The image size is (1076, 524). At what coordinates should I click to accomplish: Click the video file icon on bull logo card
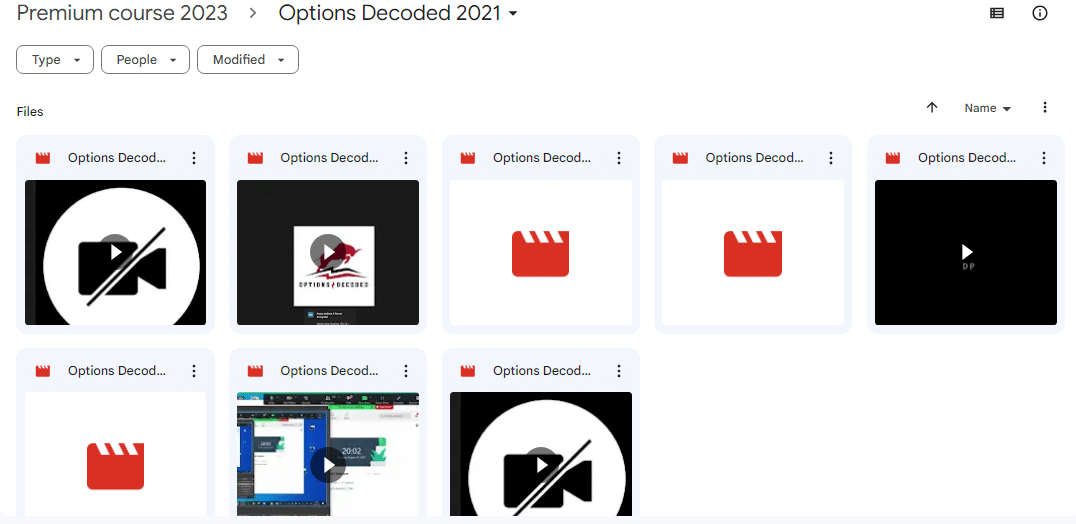pos(256,158)
